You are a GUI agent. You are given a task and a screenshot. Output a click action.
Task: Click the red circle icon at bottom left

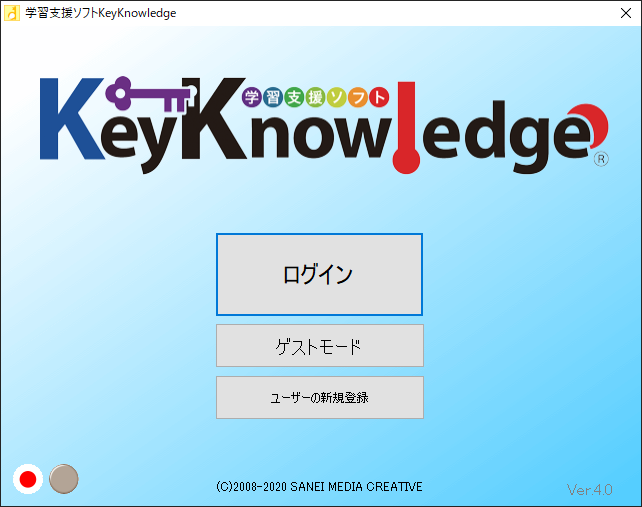pos(28,480)
